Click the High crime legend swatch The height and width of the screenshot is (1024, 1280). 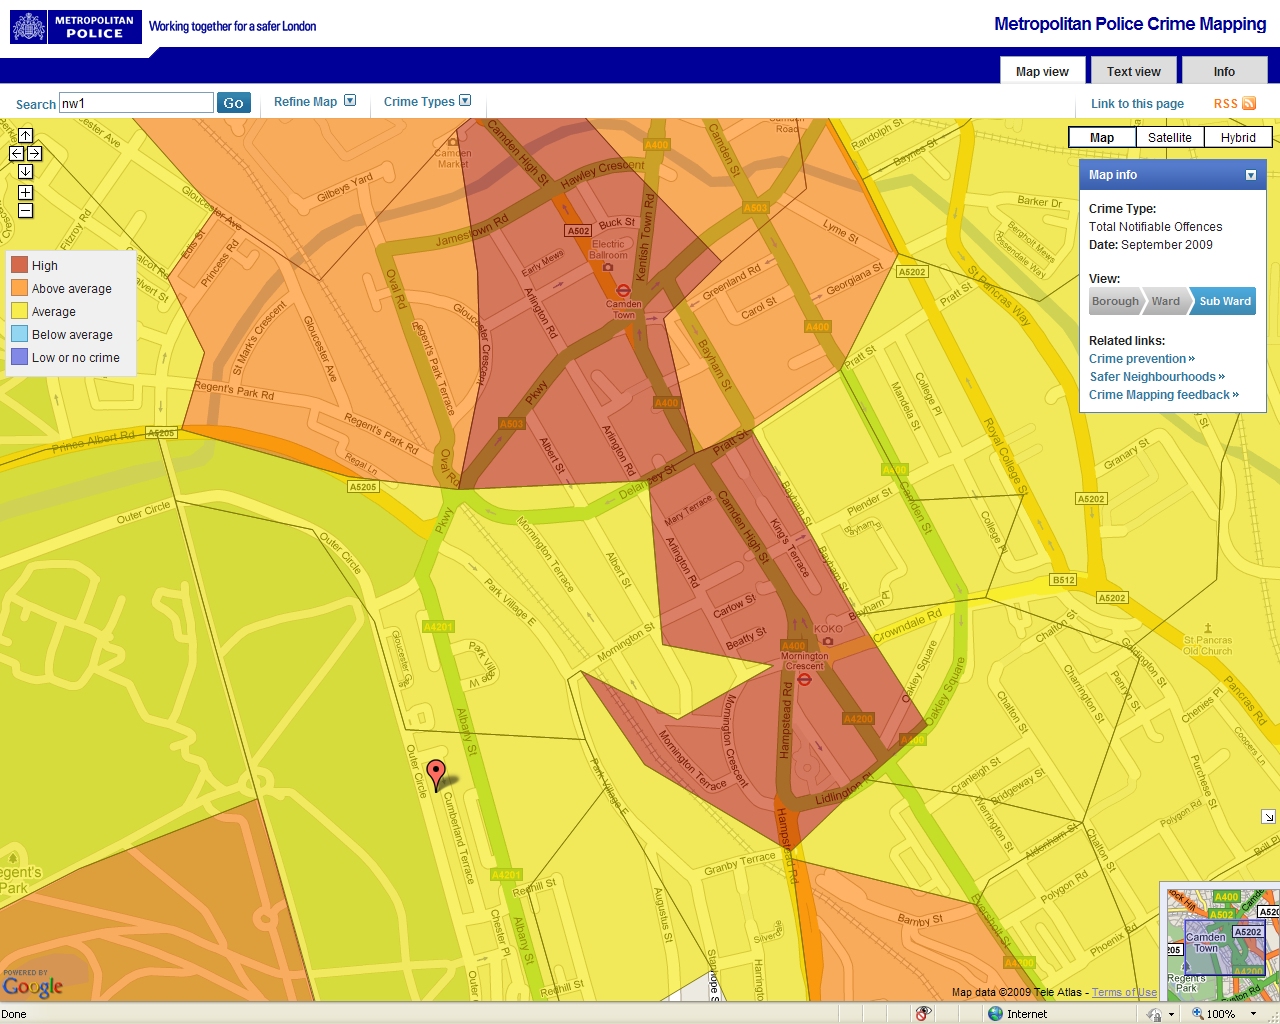point(19,265)
